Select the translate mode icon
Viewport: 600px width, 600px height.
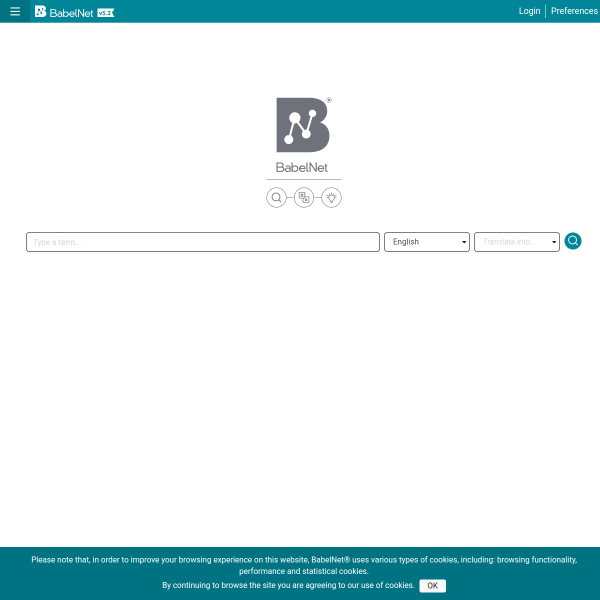(x=304, y=197)
